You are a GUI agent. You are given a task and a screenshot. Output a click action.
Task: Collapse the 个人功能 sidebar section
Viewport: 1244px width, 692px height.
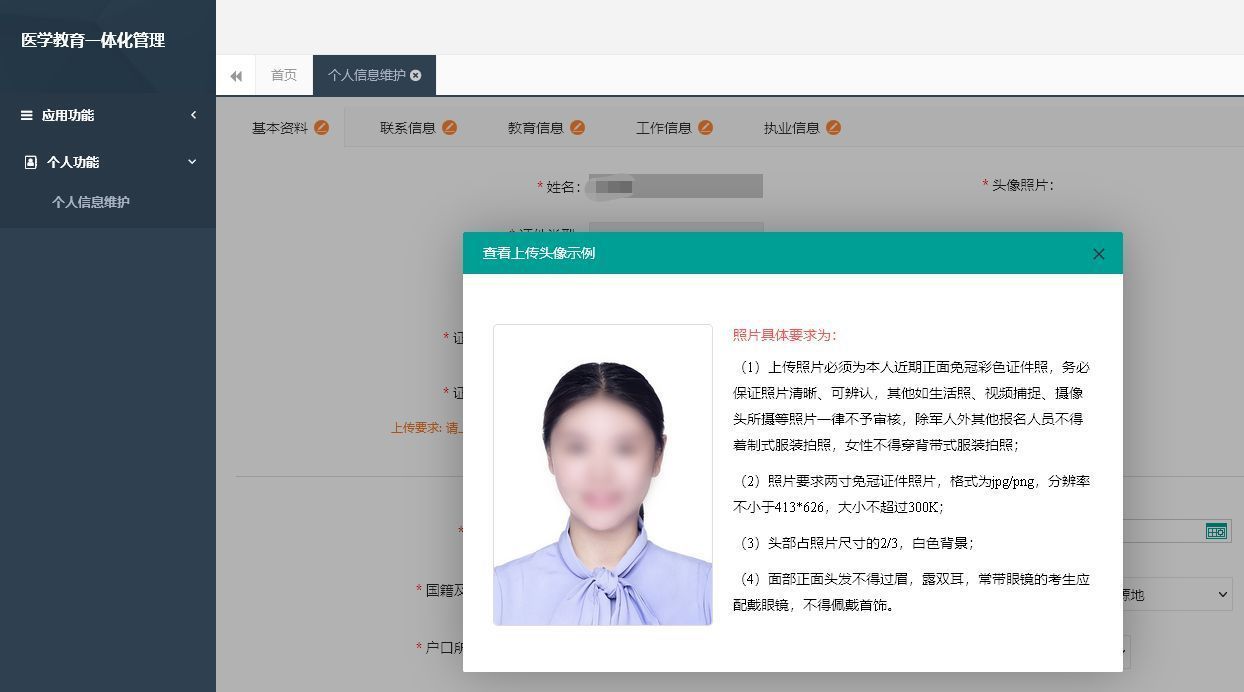(192, 162)
